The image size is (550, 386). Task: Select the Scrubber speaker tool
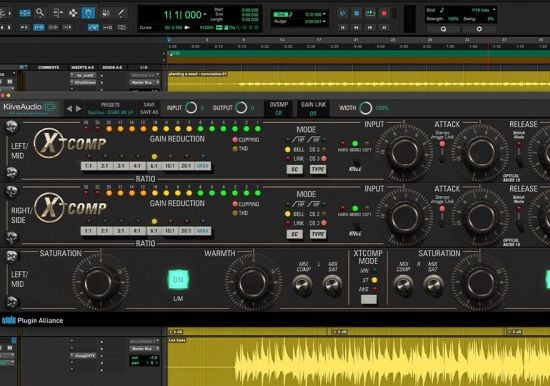click(x=105, y=13)
